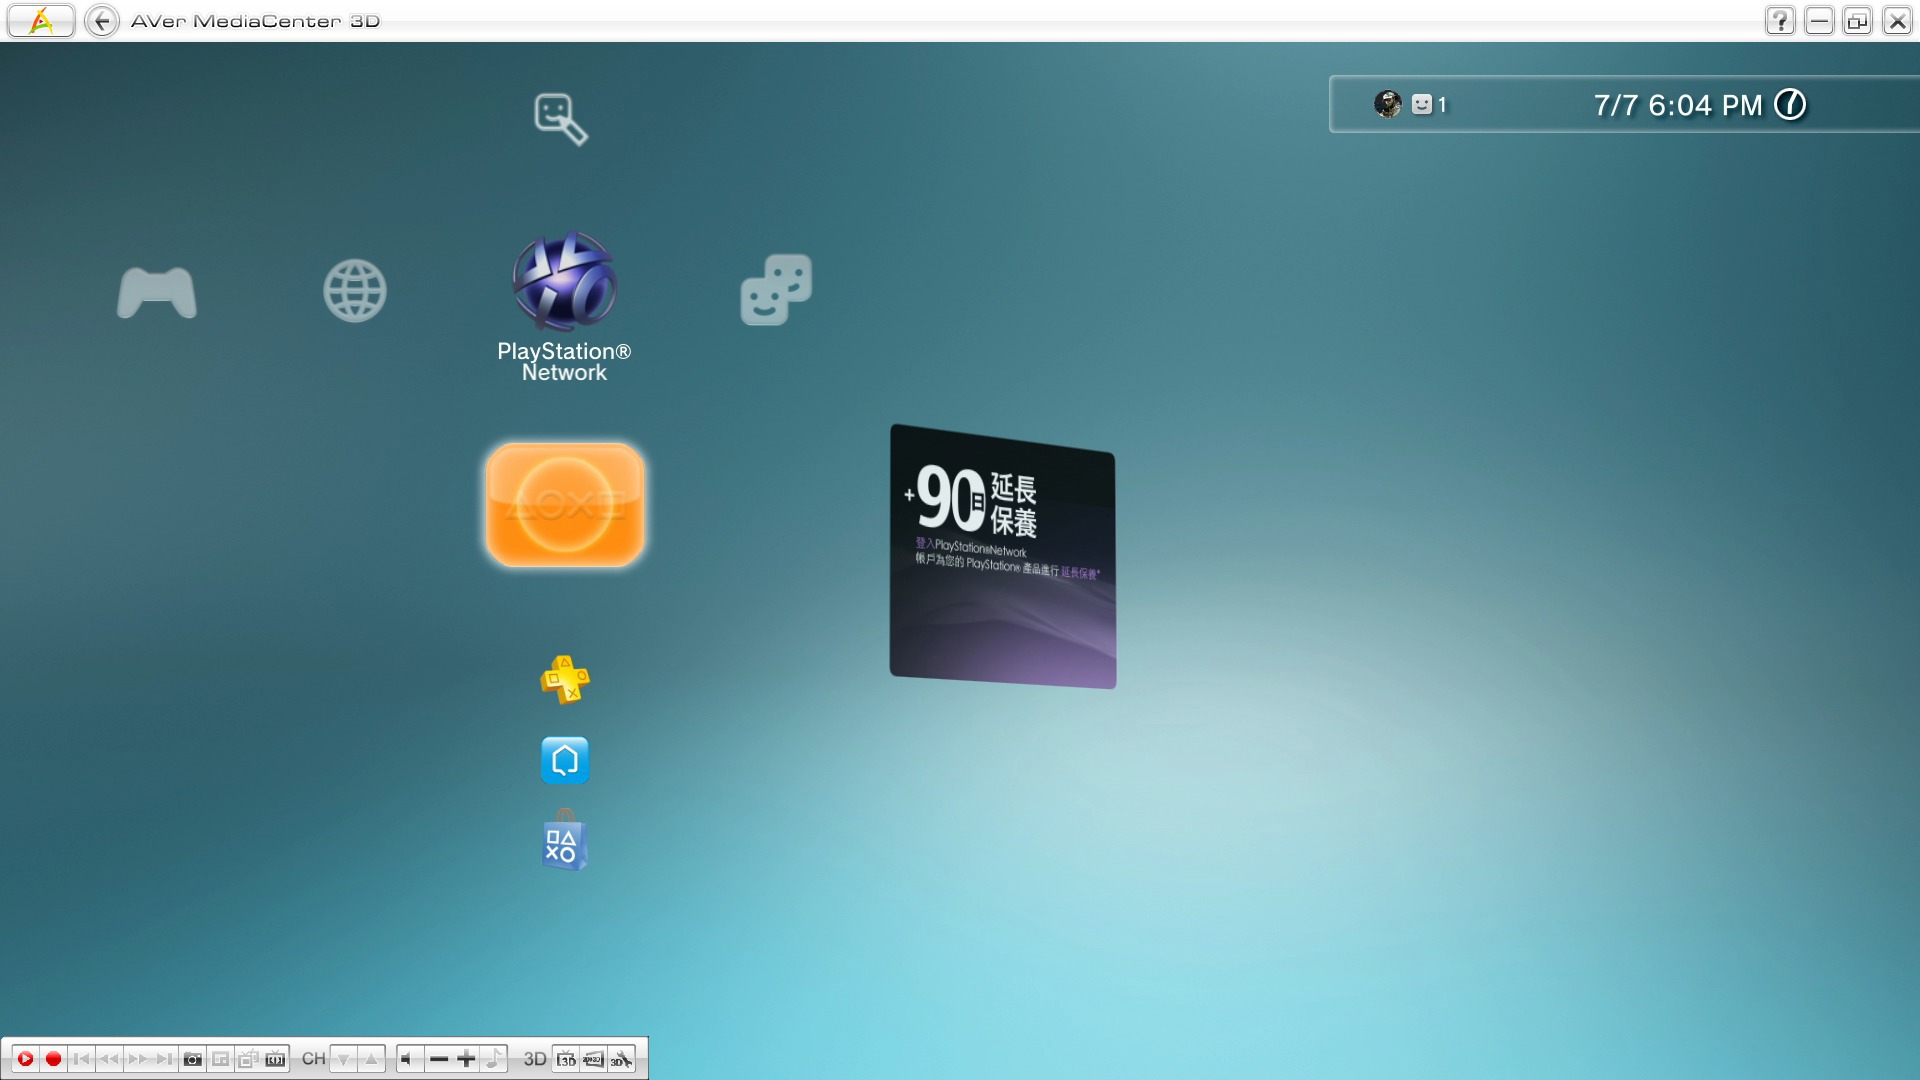Open the PlayStation Store shopping bag icon
1920x1080 pixels.
(x=565, y=842)
